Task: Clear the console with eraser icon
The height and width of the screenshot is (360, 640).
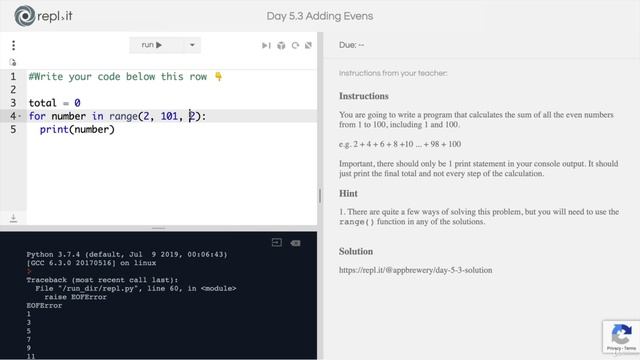Action: 296,243
